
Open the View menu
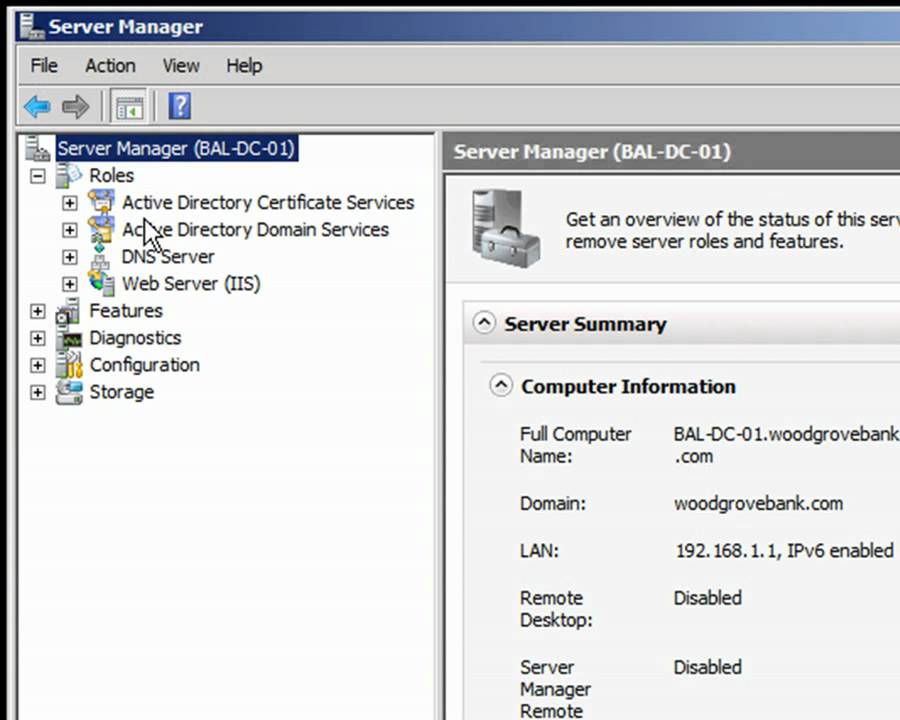tap(181, 66)
